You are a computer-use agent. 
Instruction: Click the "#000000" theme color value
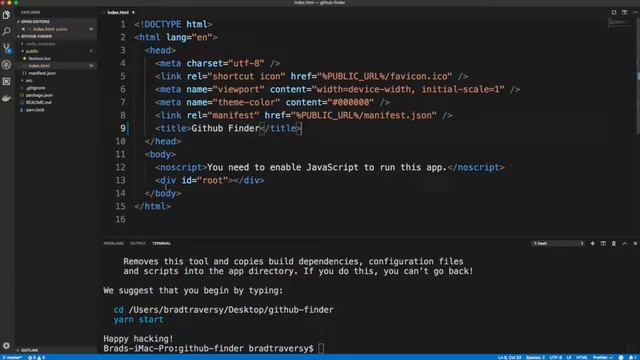point(351,102)
